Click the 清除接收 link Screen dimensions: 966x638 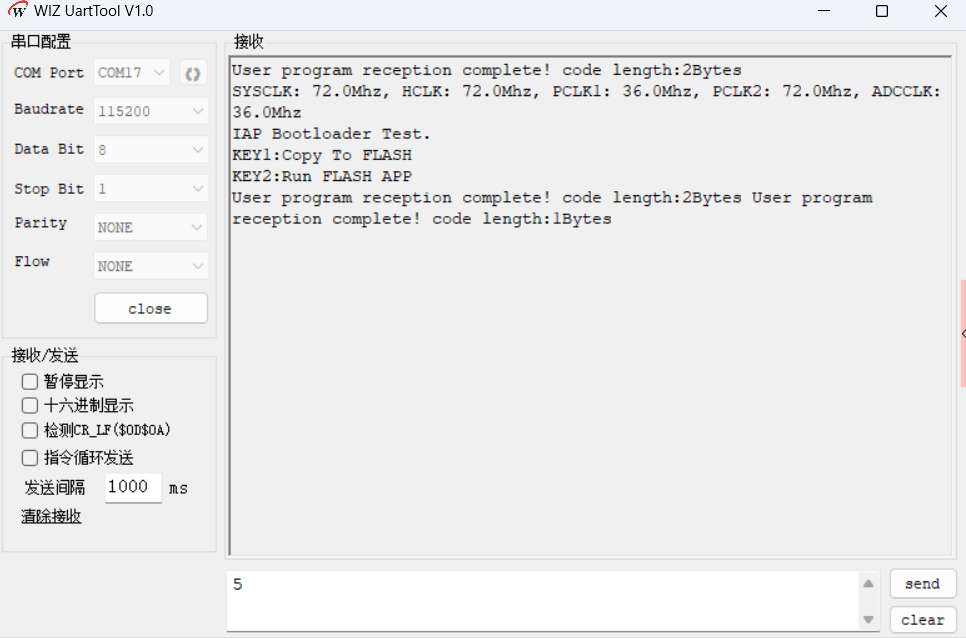[51, 516]
